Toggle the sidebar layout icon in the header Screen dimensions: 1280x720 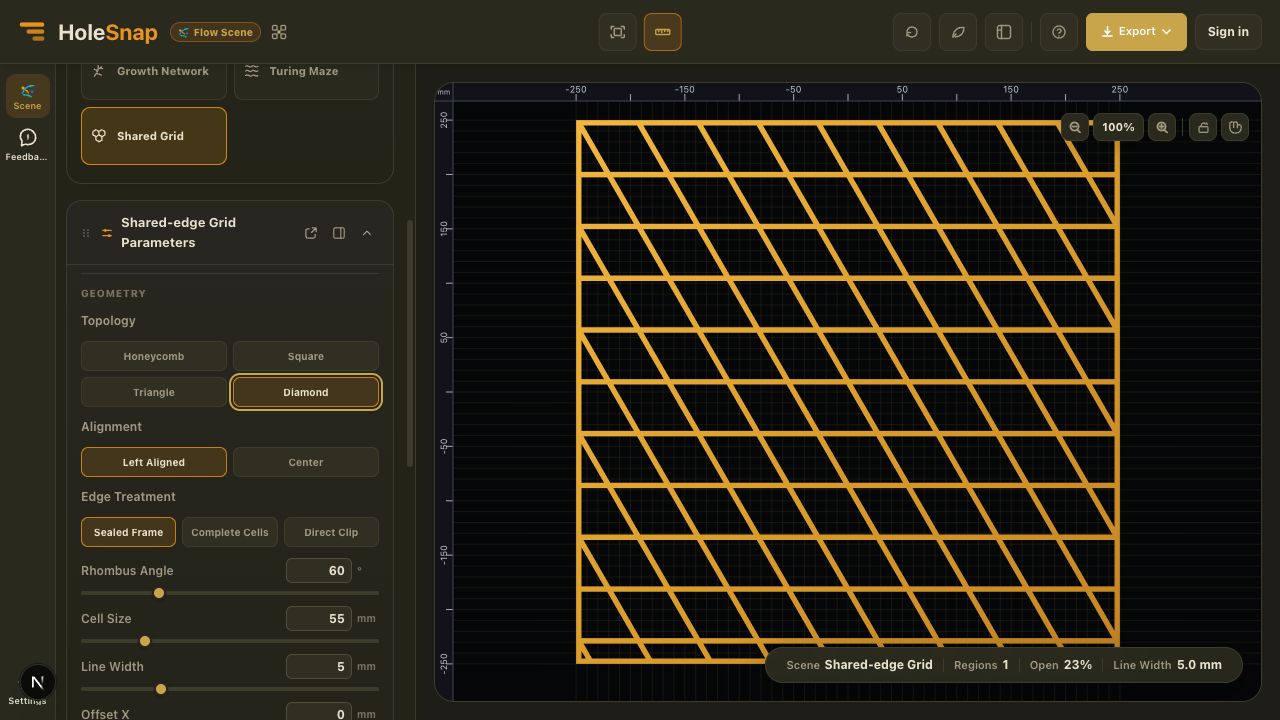tap(1004, 32)
